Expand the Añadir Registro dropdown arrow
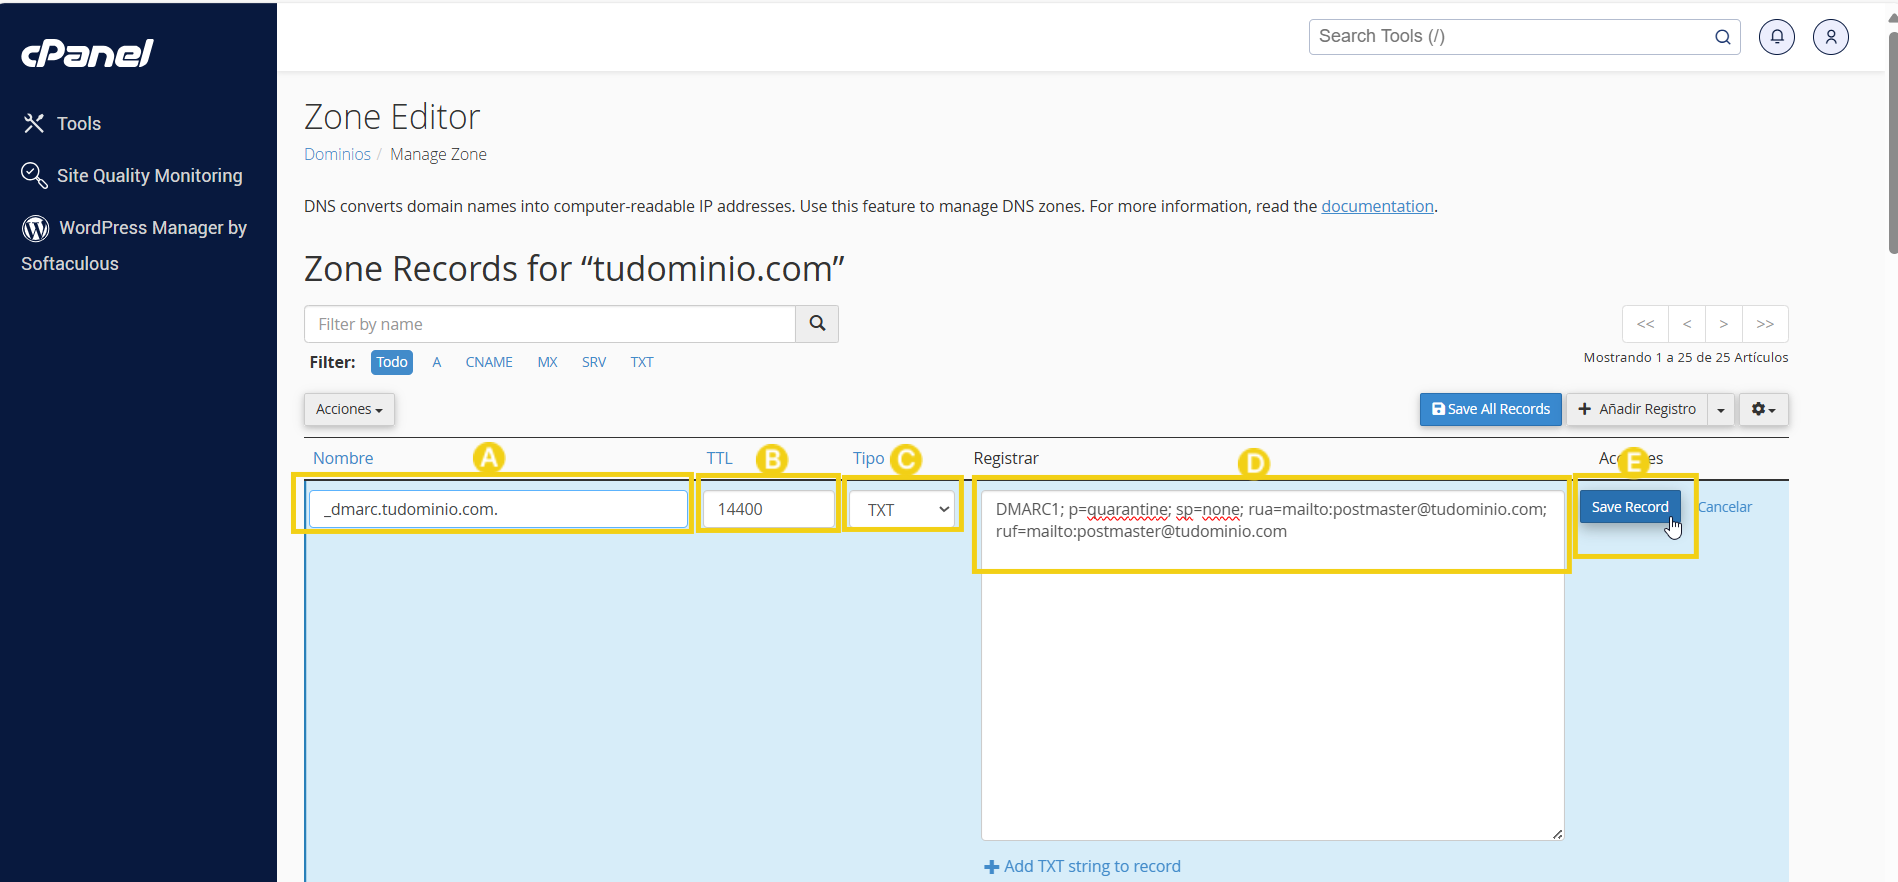Image resolution: width=1898 pixels, height=882 pixels. (1721, 409)
